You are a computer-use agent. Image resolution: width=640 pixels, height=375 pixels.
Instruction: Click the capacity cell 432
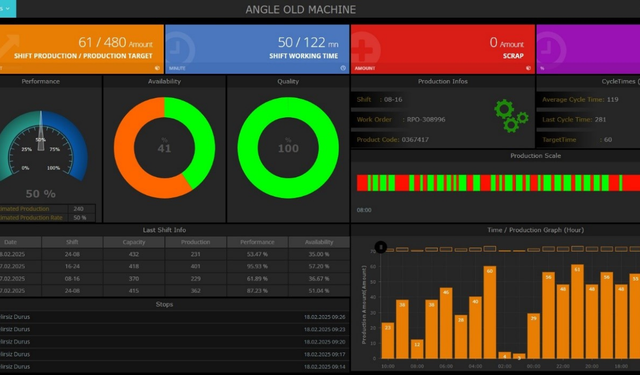pyautogui.click(x=134, y=254)
